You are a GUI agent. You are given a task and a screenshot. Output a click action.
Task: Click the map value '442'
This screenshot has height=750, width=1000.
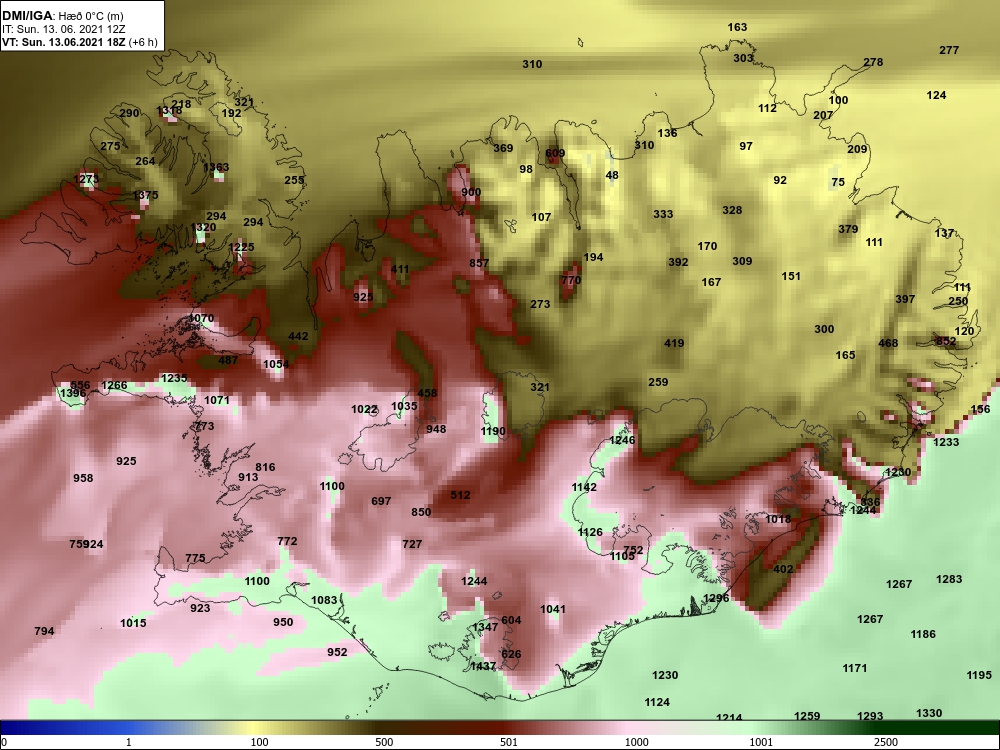298,336
